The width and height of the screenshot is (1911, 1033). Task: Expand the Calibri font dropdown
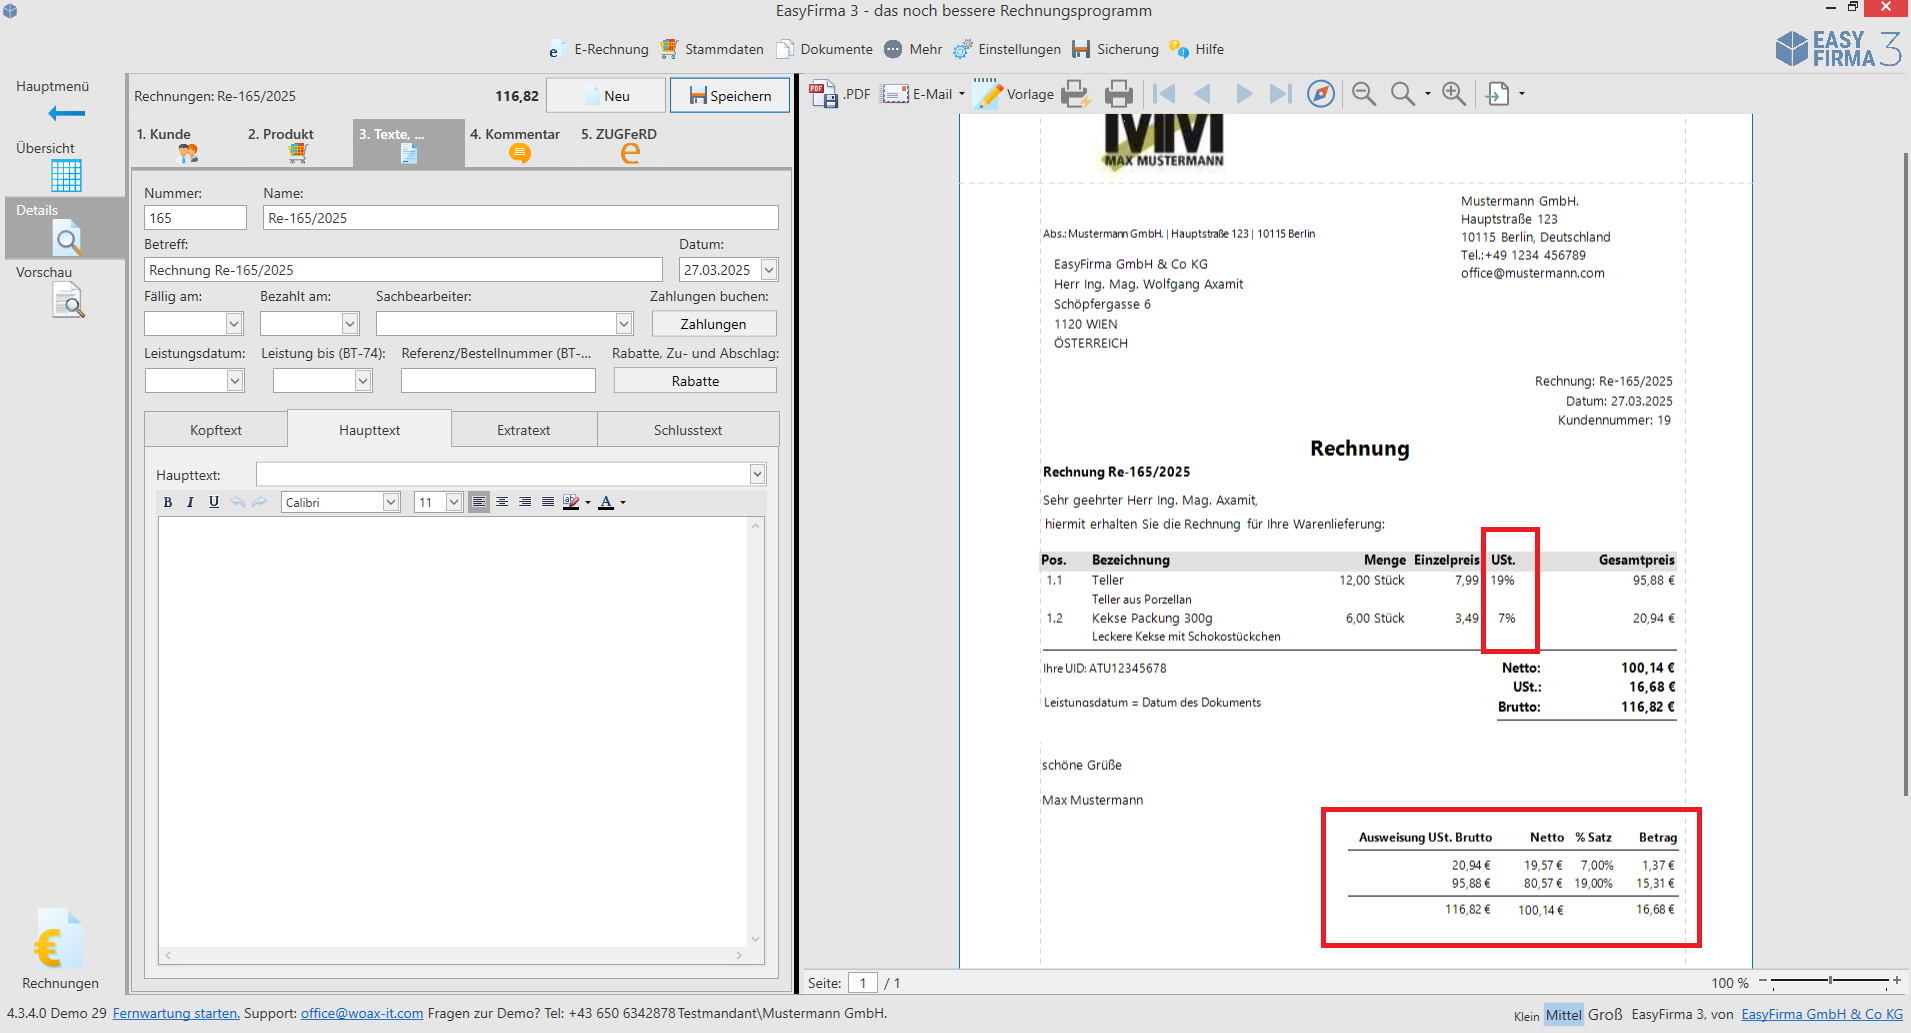tap(391, 502)
